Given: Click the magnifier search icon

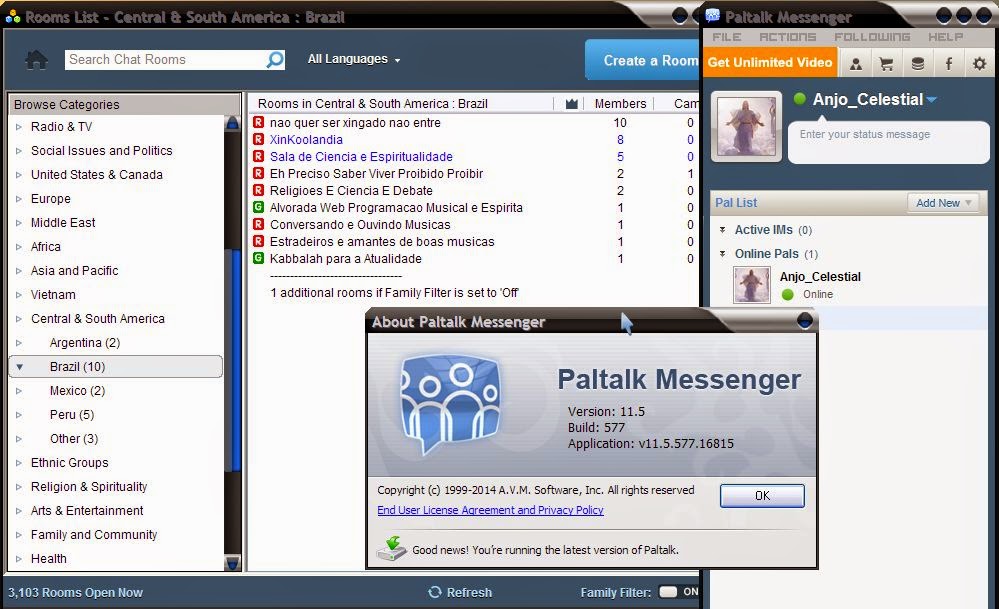Looking at the screenshot, I should coord(275,60).
